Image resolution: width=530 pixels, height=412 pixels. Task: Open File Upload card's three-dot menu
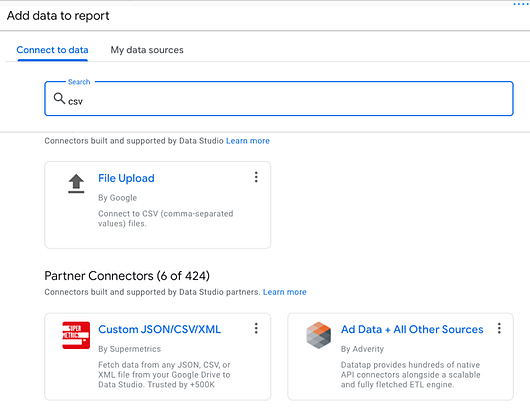[x=256, y=177]
